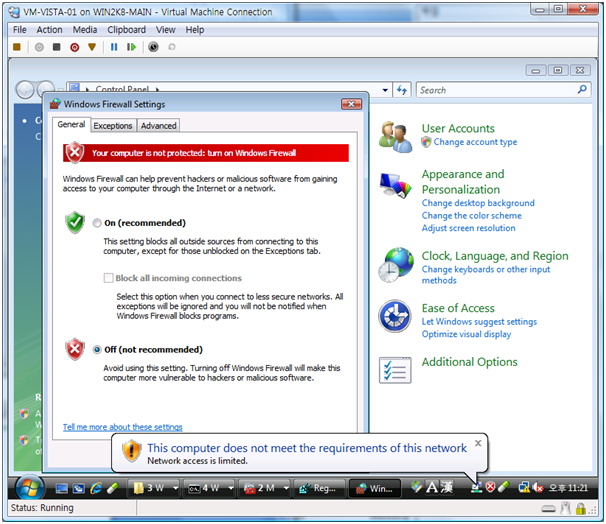Screen dimensions: 606x524
Task: Click the grayed-out Start VM toolbar icon
Action: [x=39, y=47]
